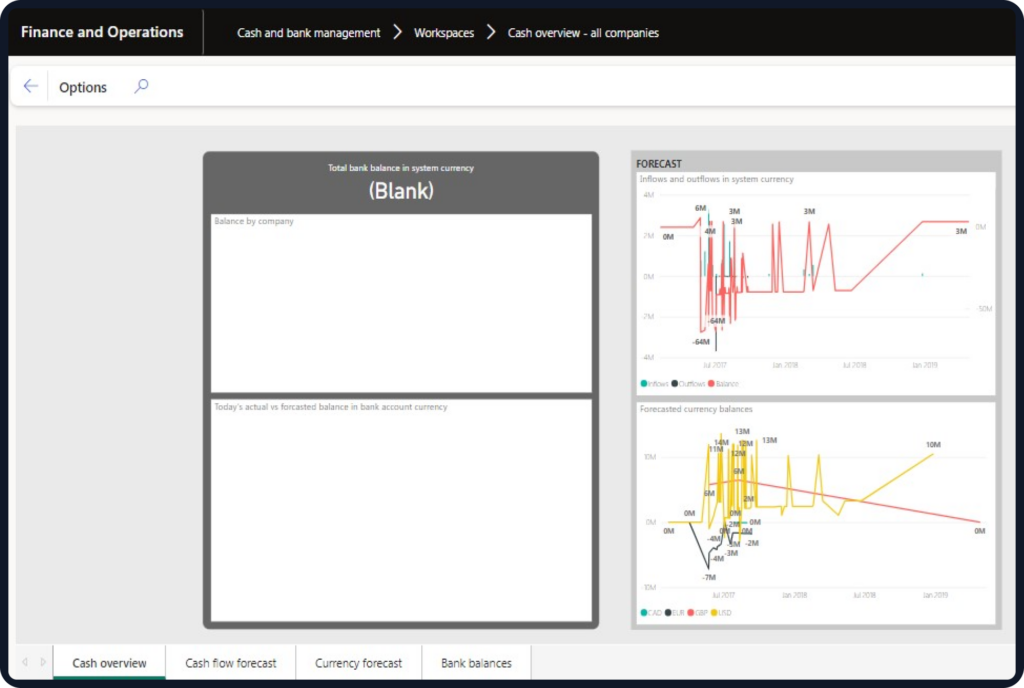Click the breadcrumb chevron after Cash and bank management
The height and width of the screenshot is (688, 1024).
[397, 32]
